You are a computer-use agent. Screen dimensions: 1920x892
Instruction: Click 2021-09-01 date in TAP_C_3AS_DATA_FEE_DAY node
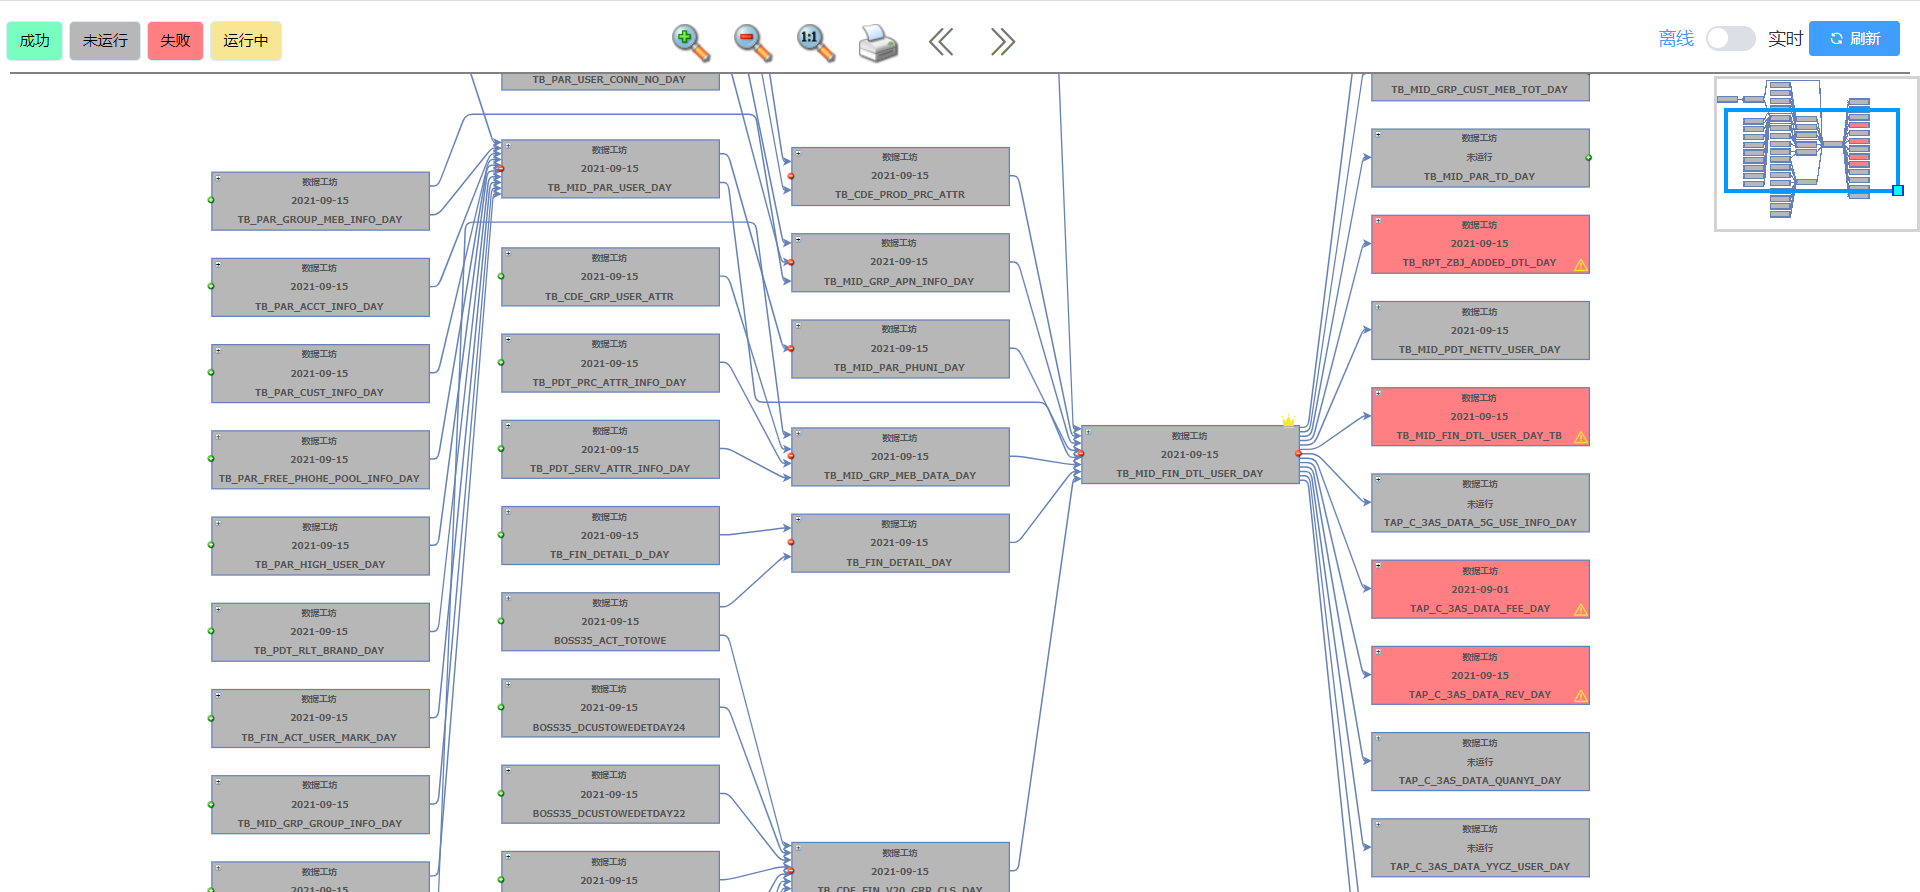(1480, 590)
